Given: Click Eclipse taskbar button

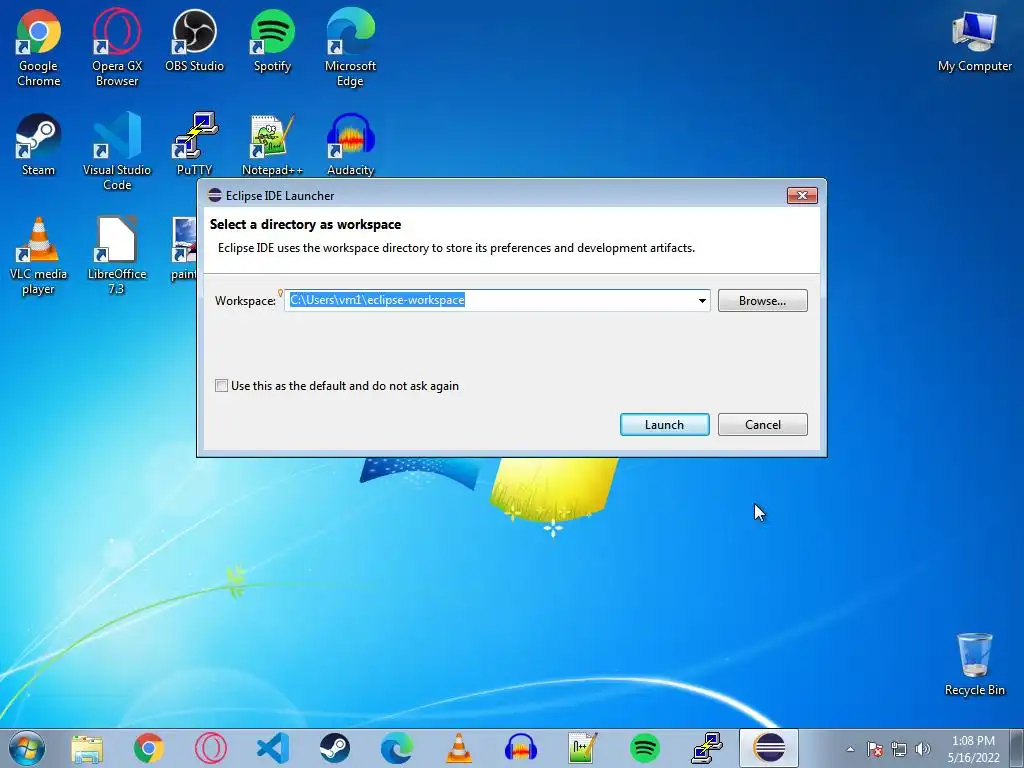Looking at the screenshot, I should pos(769,748).
